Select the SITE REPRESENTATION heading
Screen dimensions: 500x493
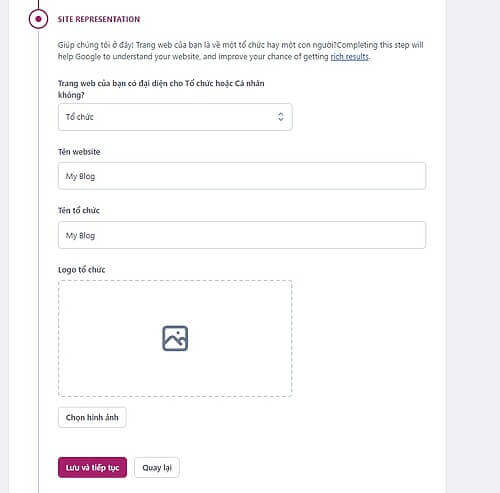(99, 19)
